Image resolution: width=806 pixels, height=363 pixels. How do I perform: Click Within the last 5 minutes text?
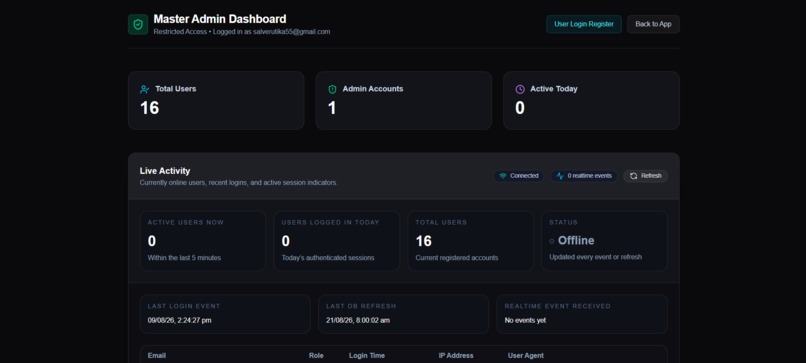click(x=184, y=258)
